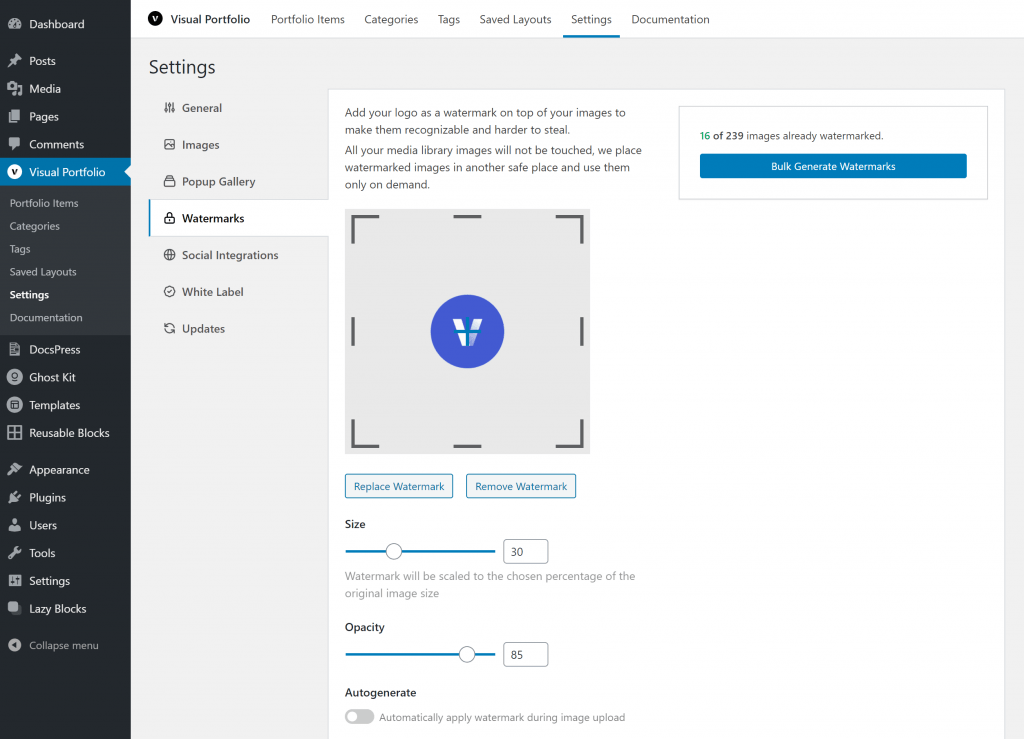Click the Comments speech bubble icon

(14, 144)
